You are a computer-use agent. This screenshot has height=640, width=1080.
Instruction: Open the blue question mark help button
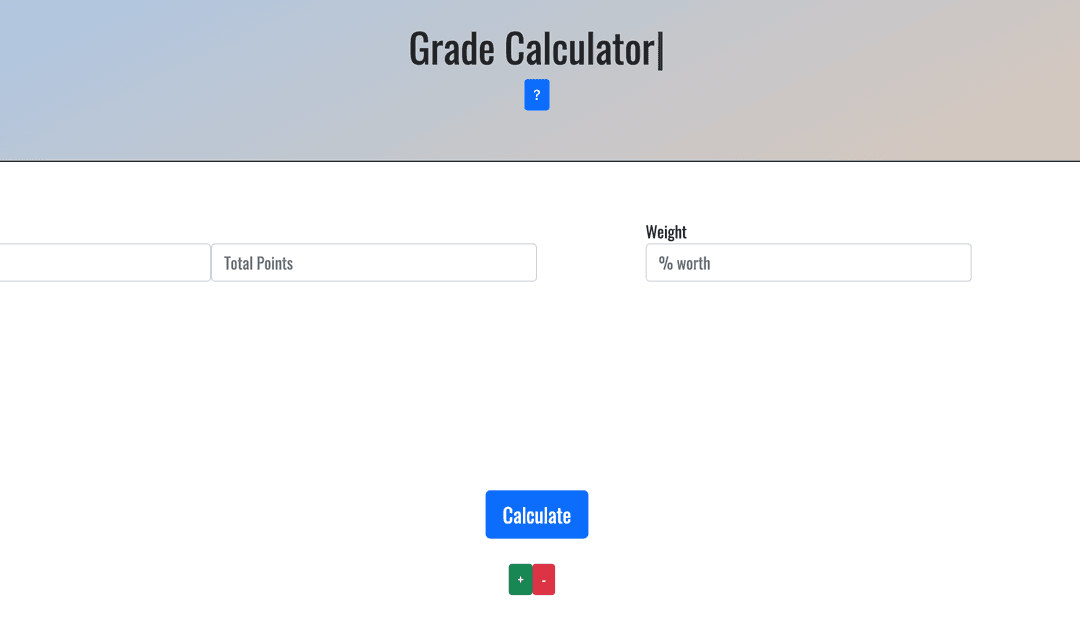tap(537, 95)
